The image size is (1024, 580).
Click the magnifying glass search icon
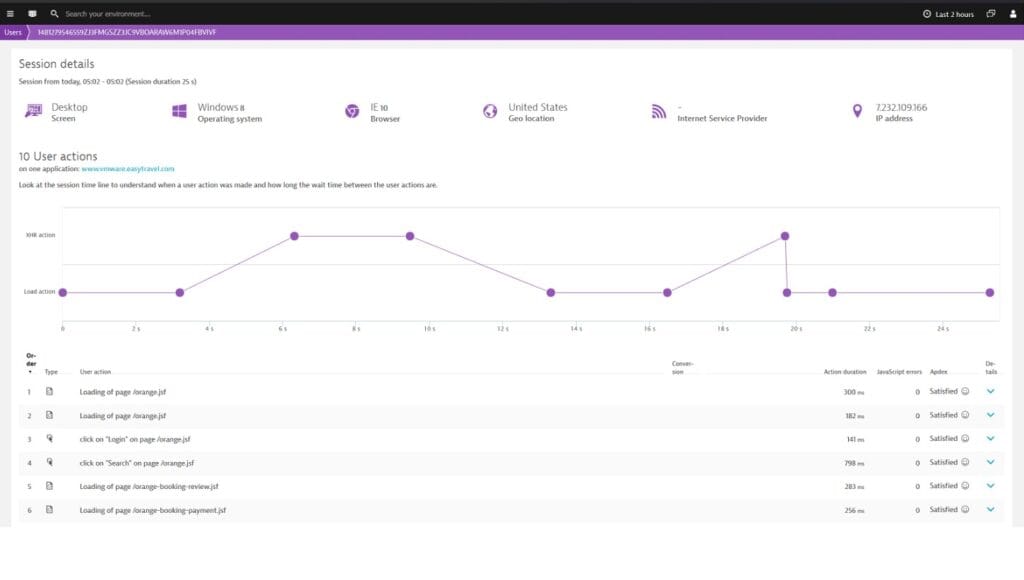[54, 14]
